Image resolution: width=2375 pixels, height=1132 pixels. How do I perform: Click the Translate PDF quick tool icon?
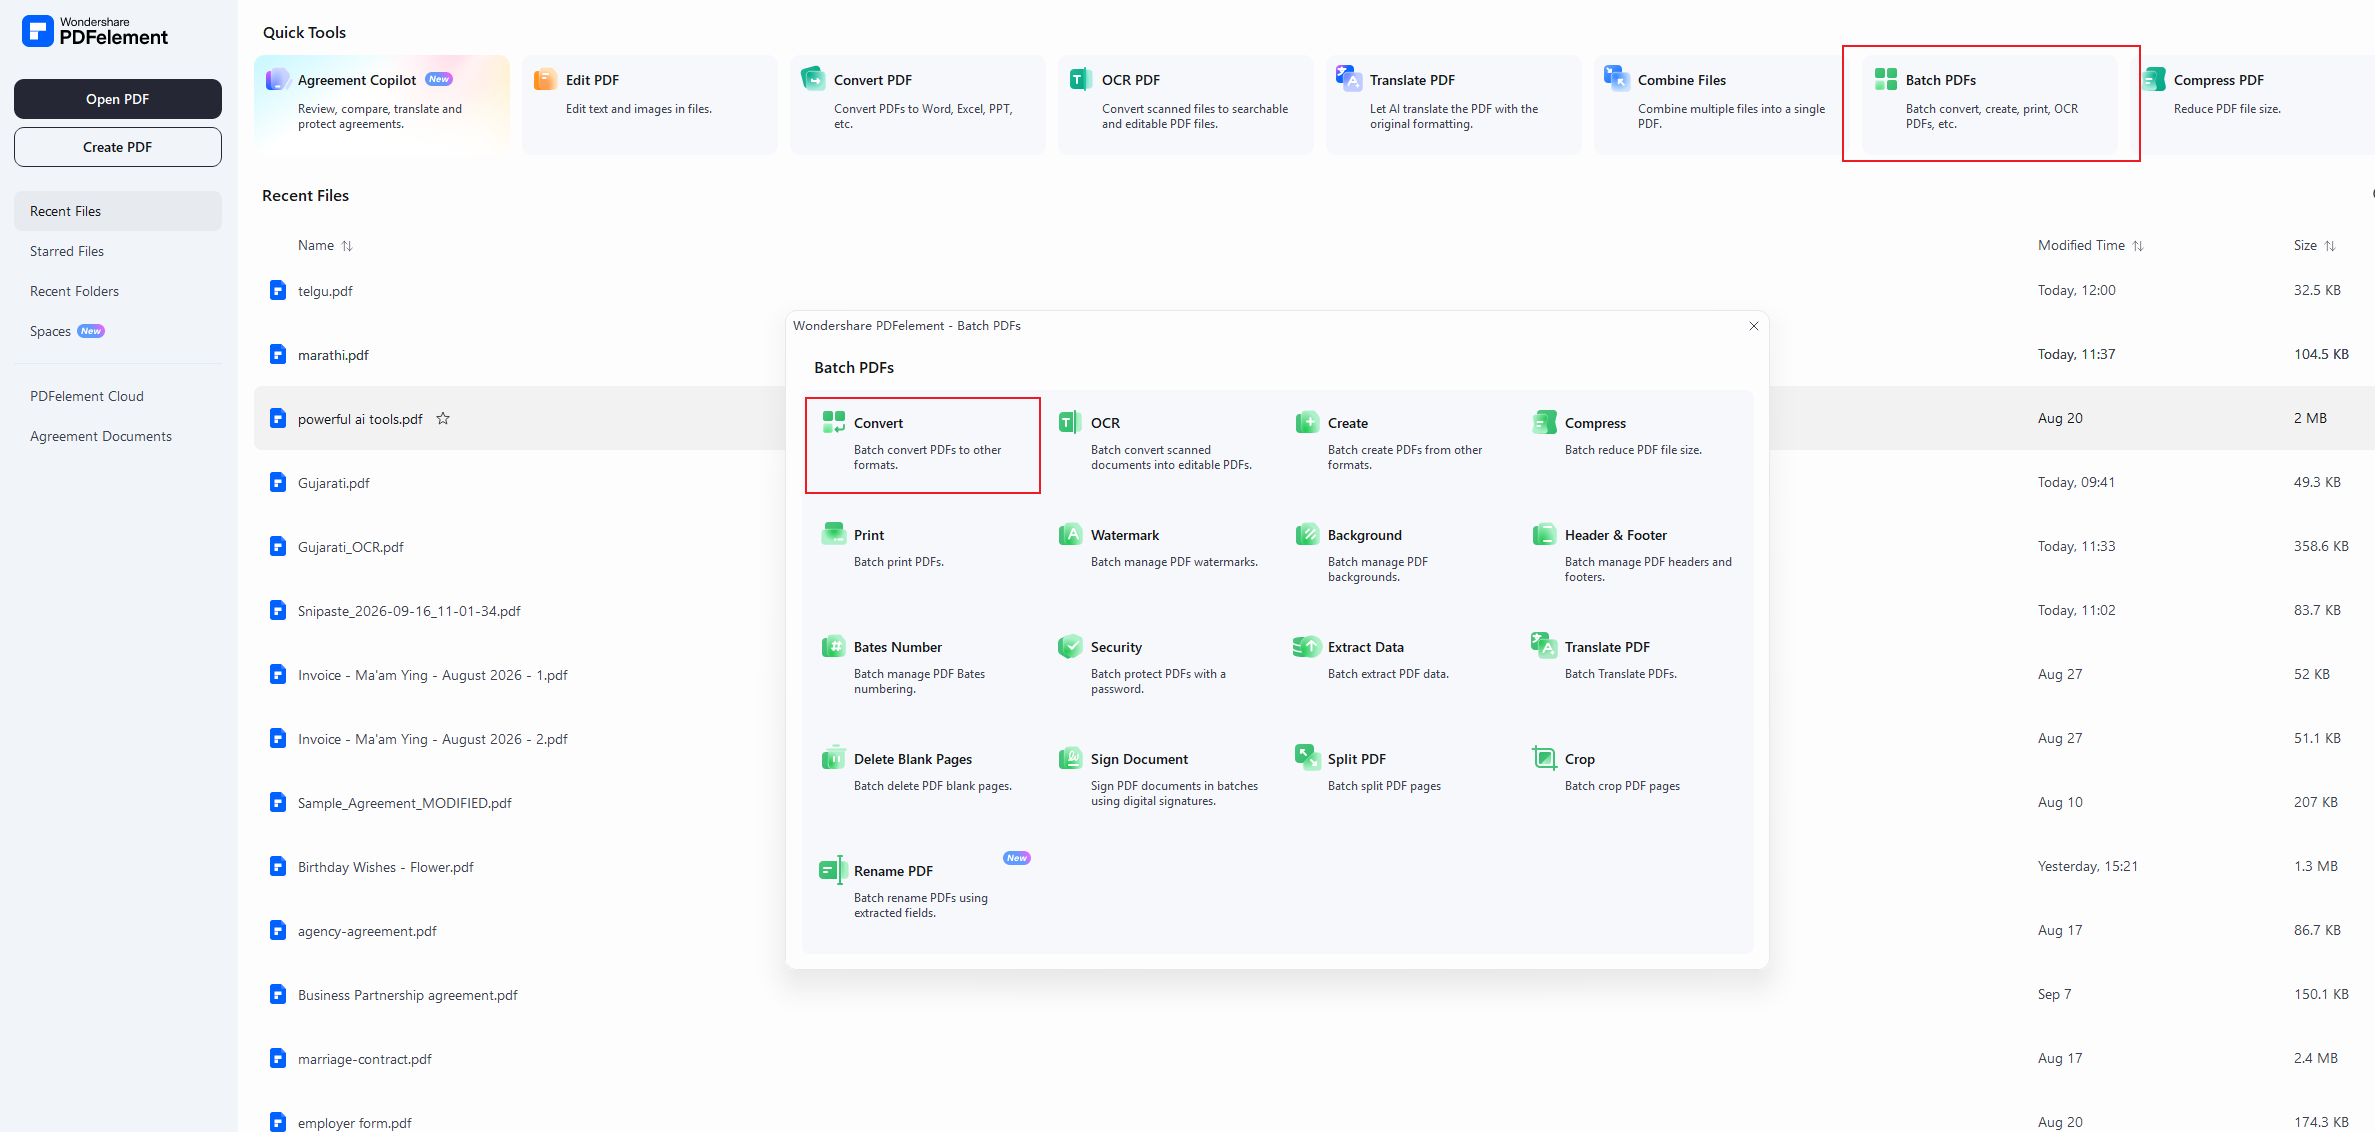tap(1349, 78)
